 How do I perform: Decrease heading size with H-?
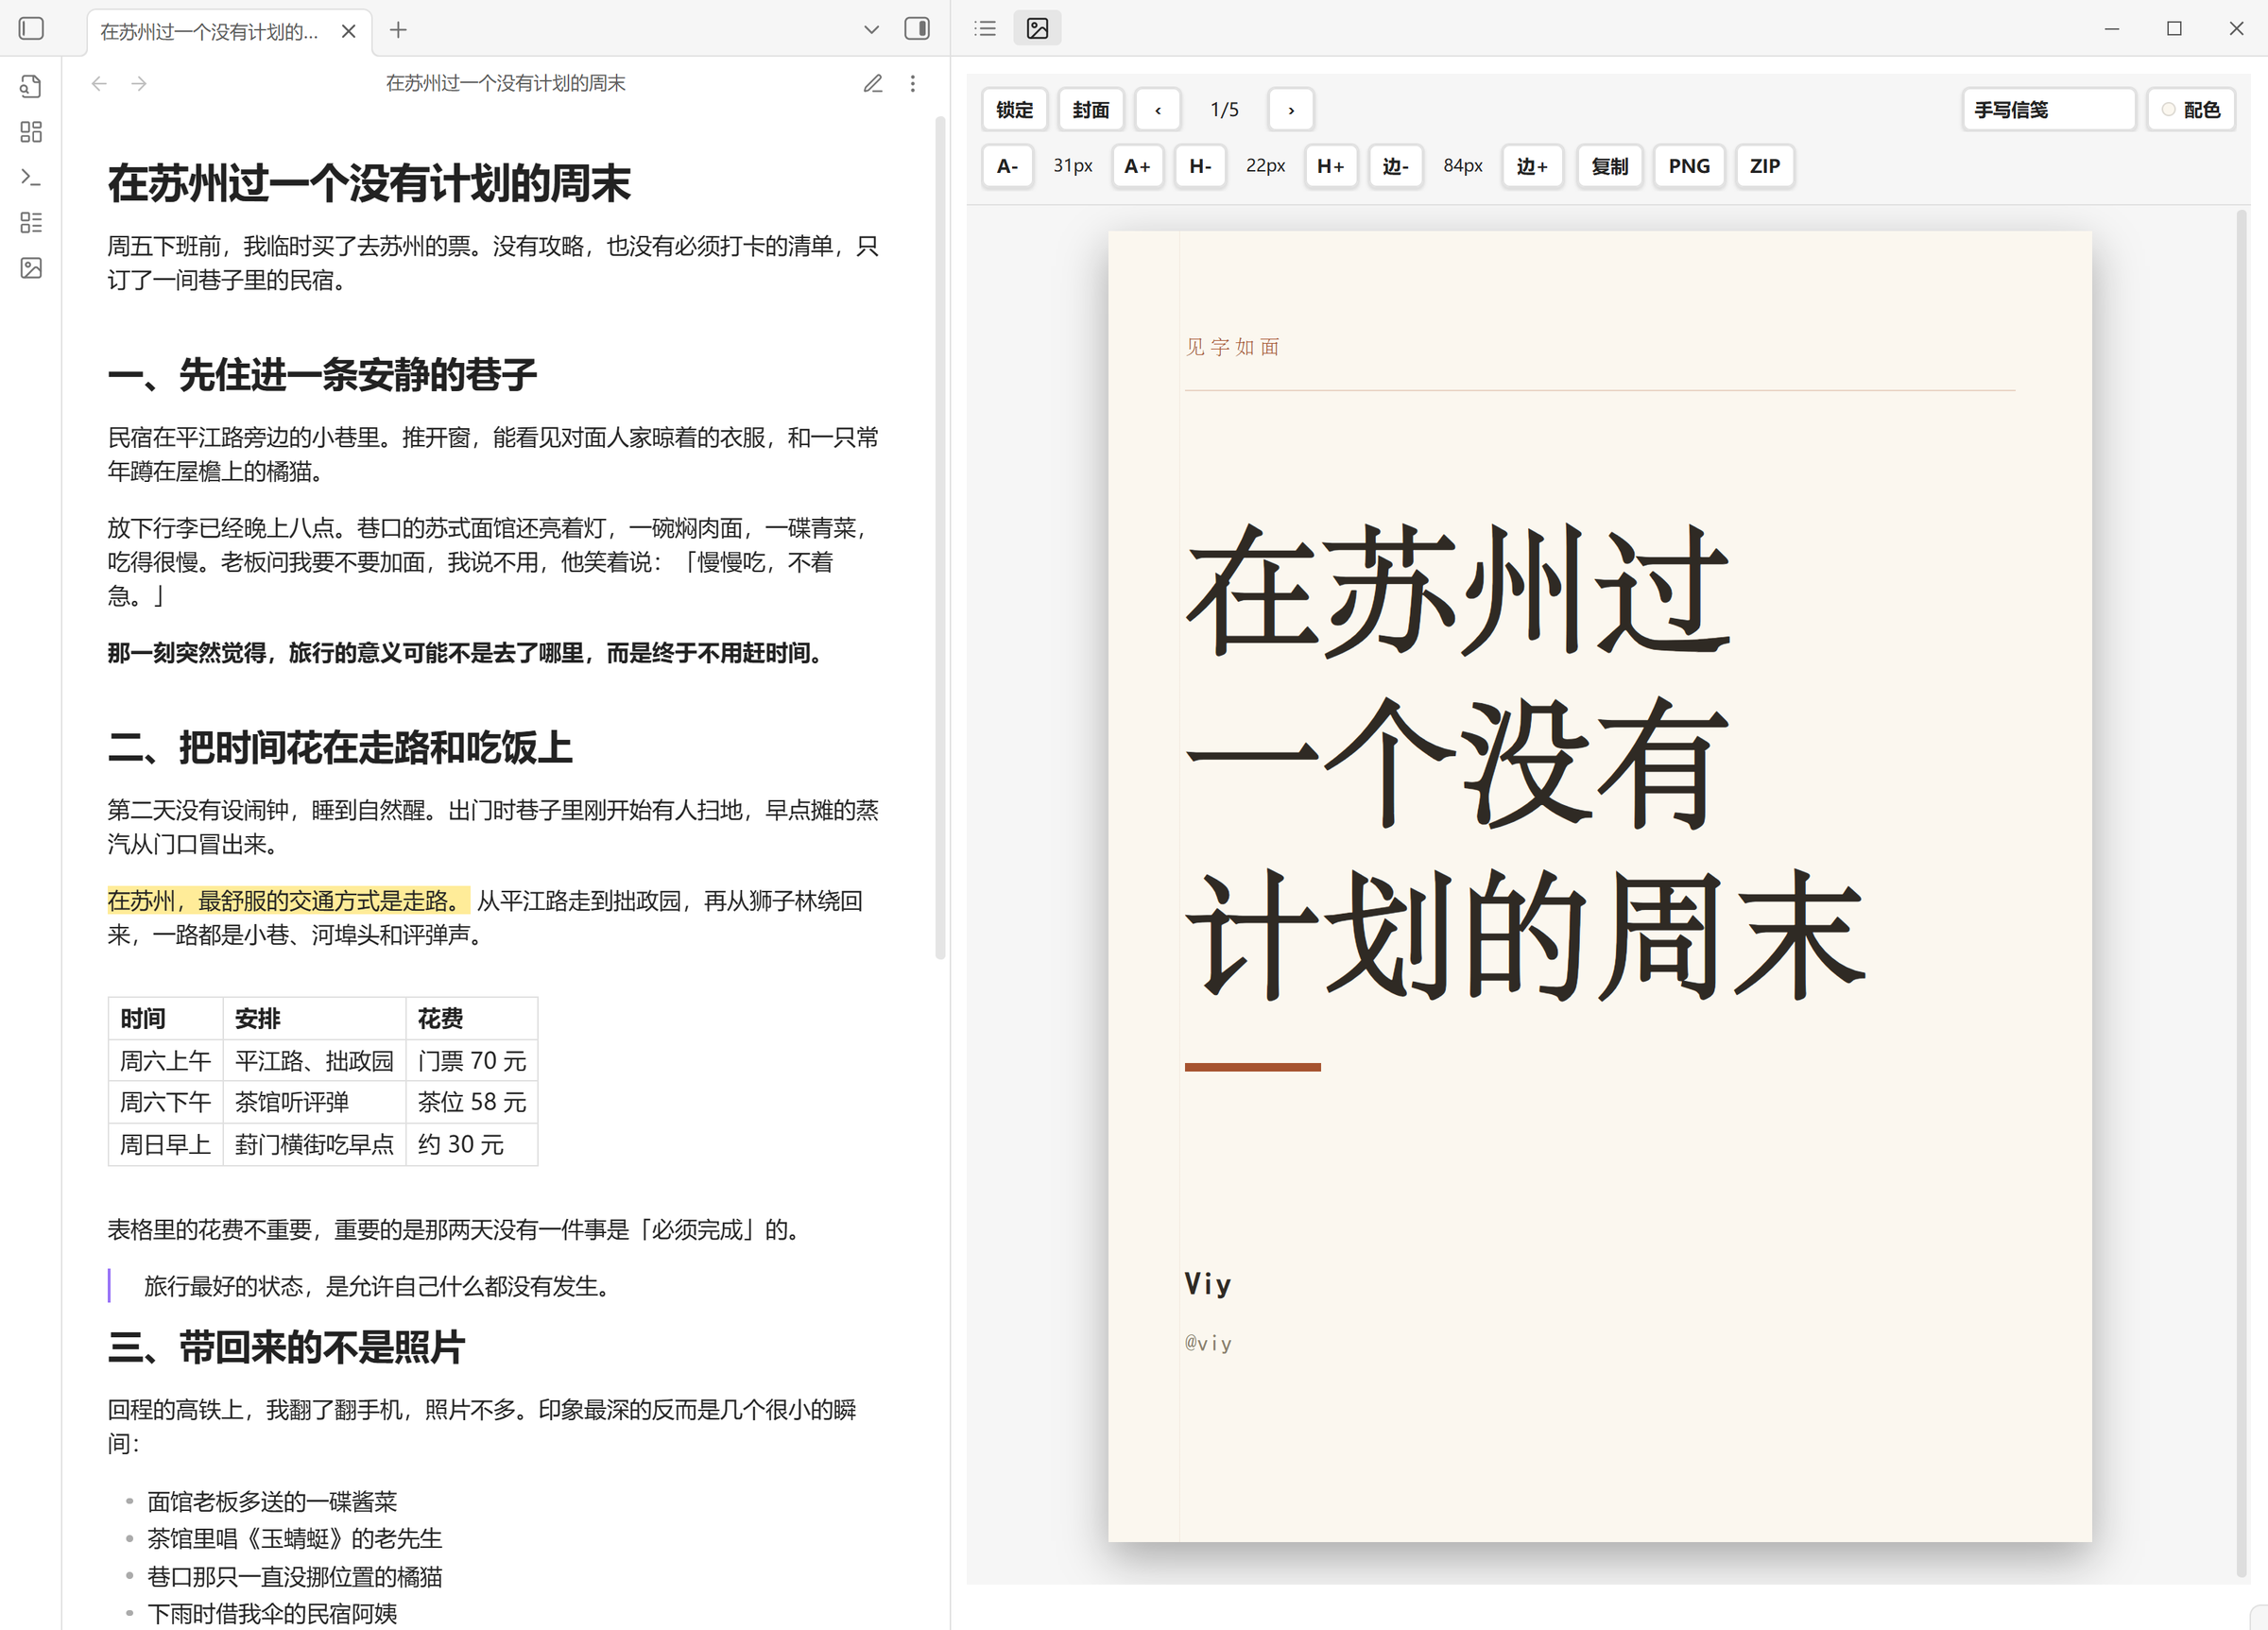1200,166
